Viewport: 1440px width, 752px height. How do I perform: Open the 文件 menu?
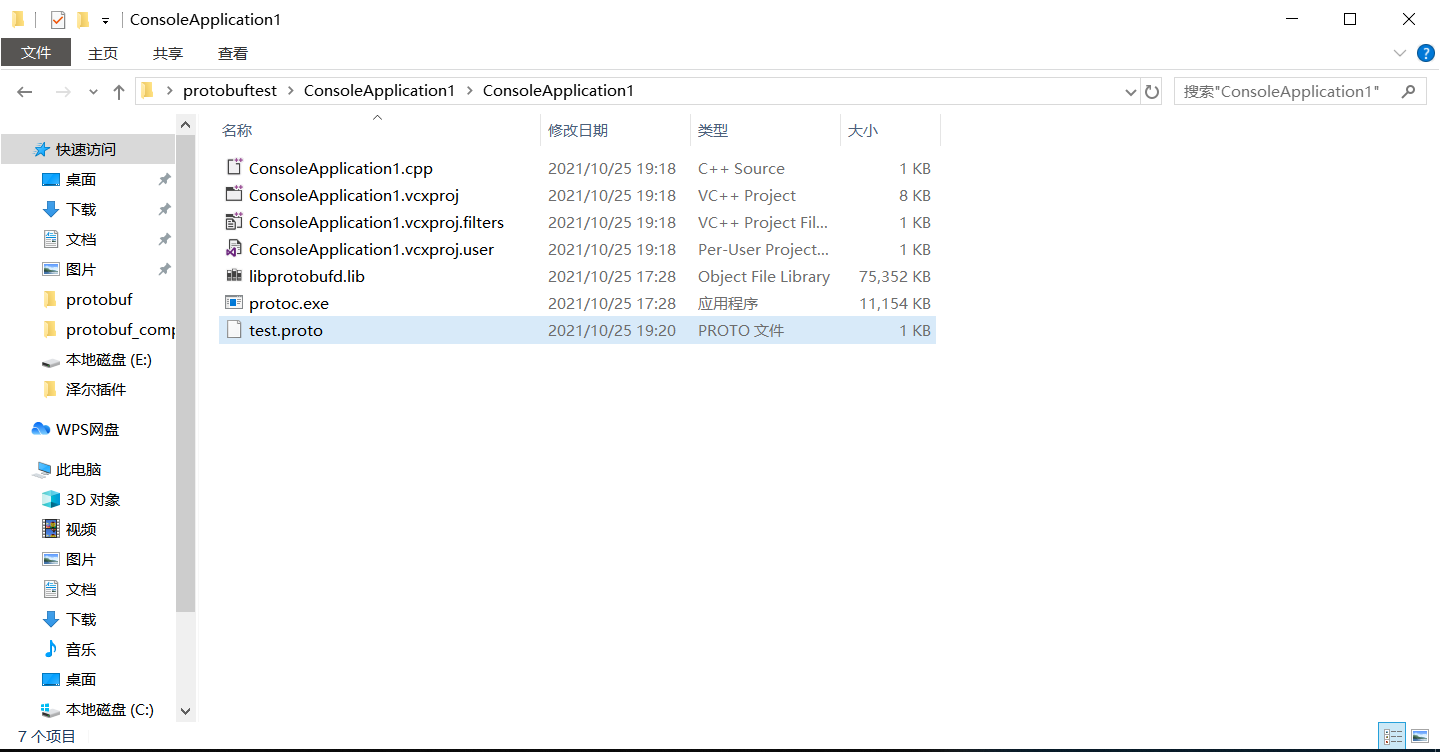tap(36, 52)
